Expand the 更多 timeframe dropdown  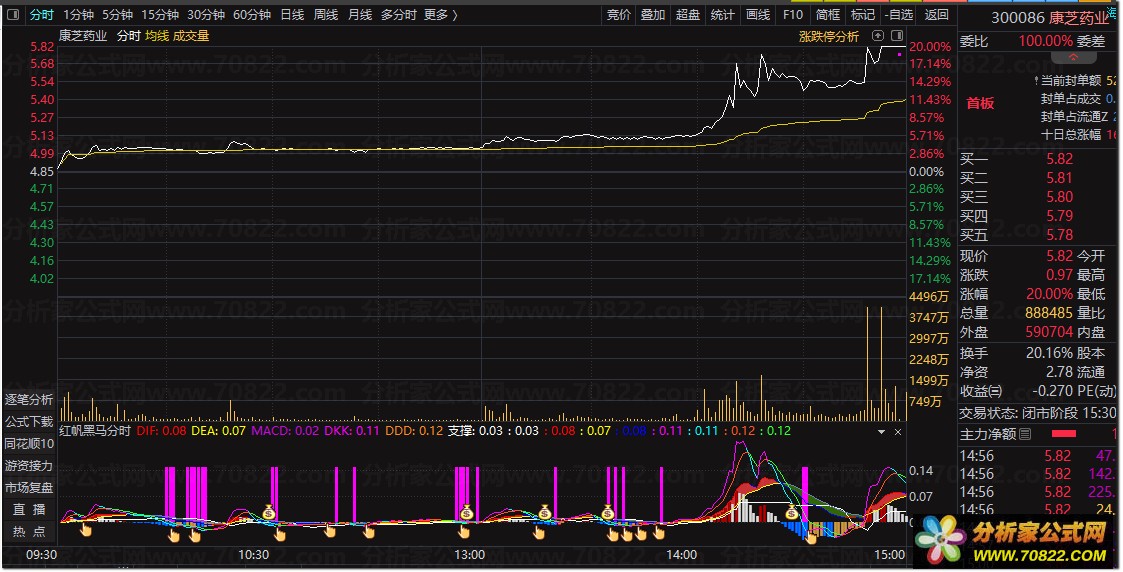pyautogui.click(x=440, y=15)
